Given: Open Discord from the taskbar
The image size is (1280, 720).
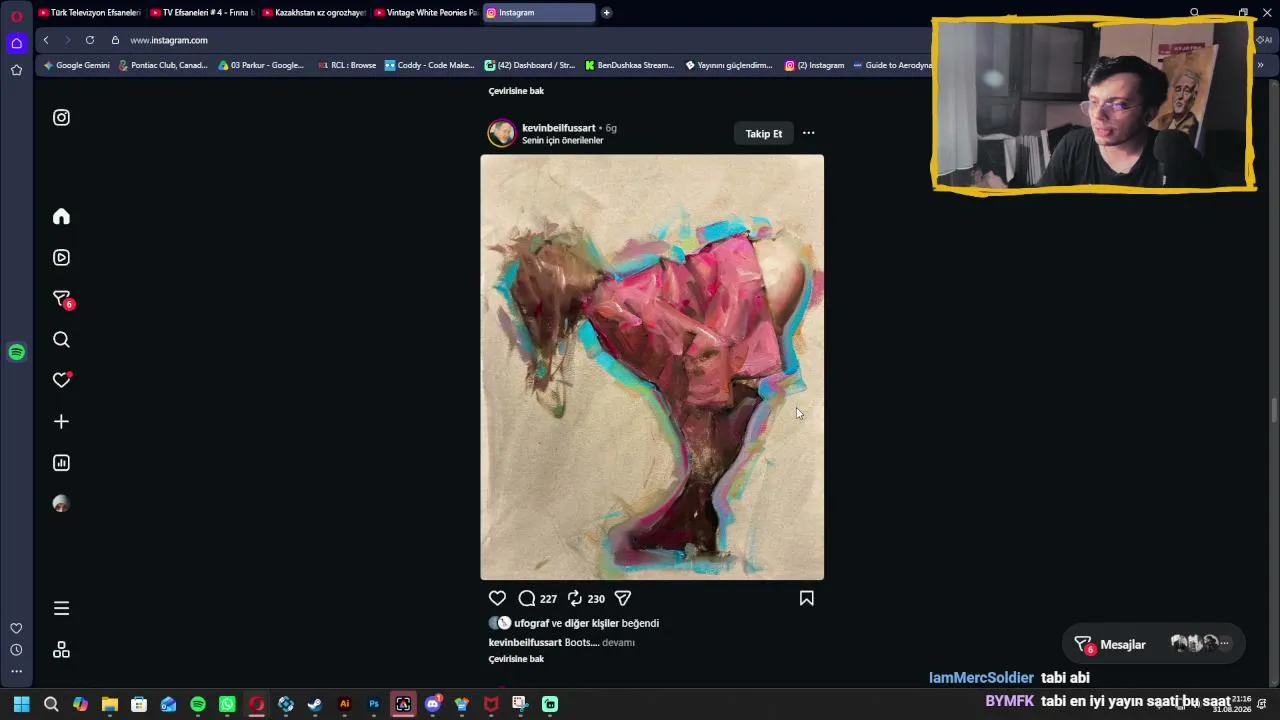Looking at the screenshot, I should (433, 704).
